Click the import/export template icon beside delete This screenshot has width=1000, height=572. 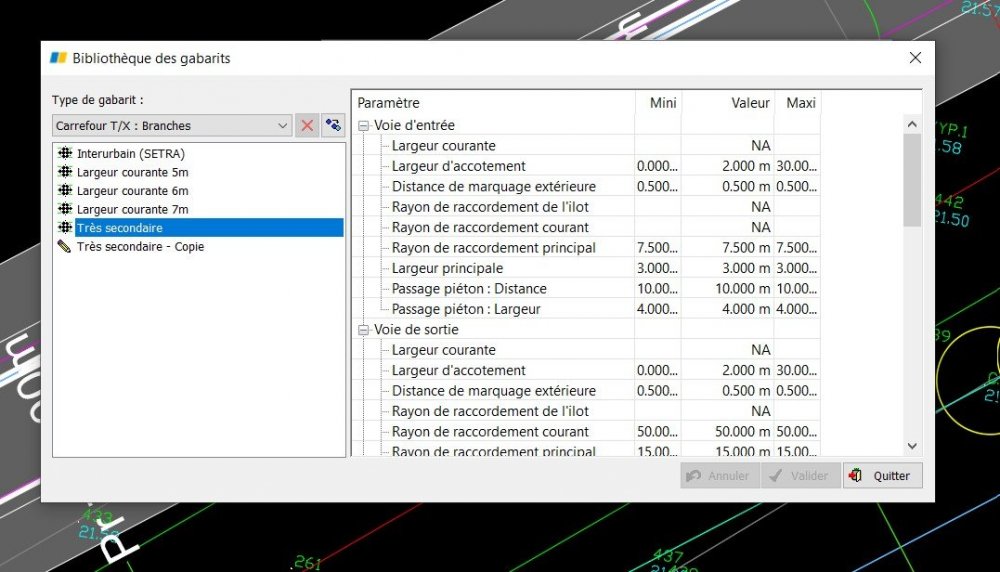pyautogui.click(x=333, y=126)
